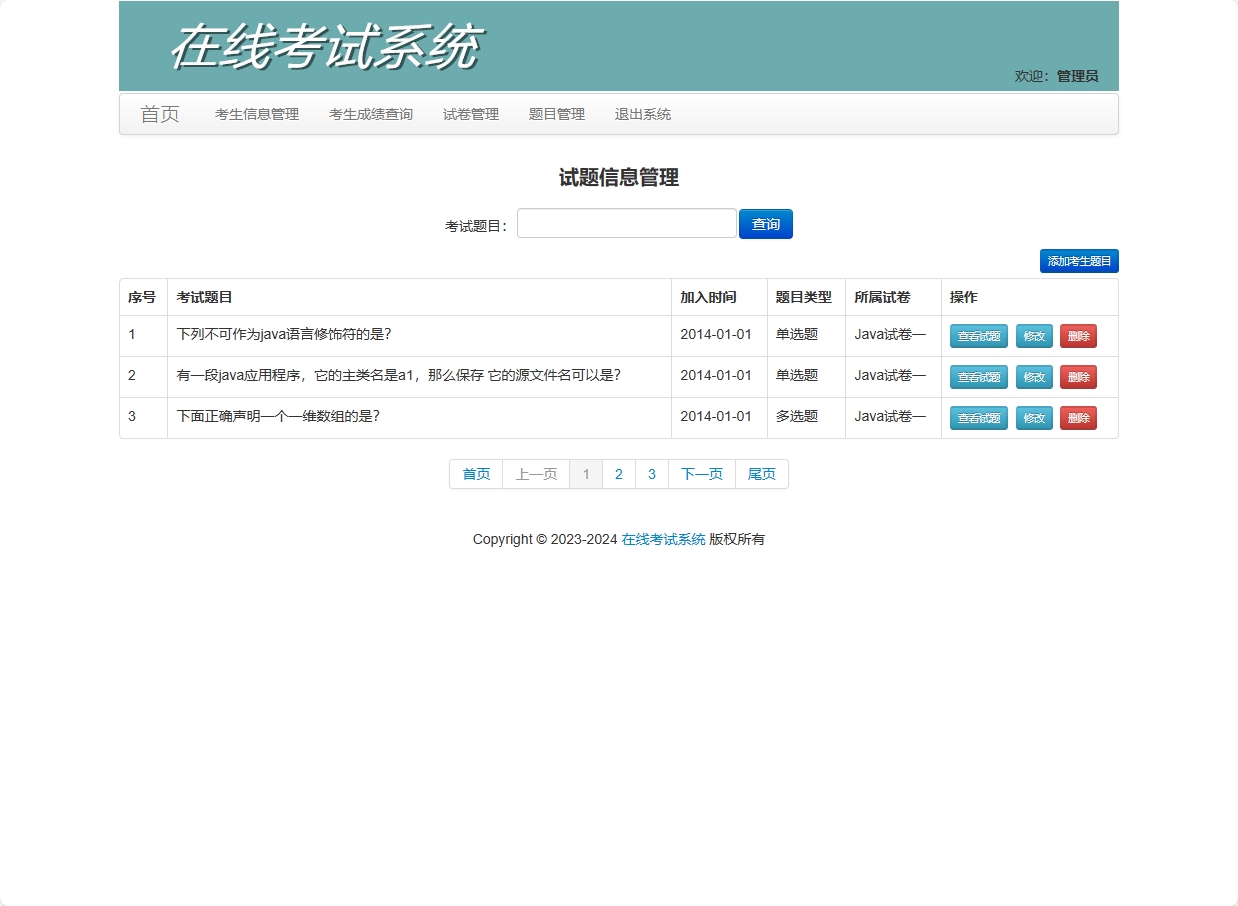
Task: Click 删除 on the first question row
Action: [1079, 336]
